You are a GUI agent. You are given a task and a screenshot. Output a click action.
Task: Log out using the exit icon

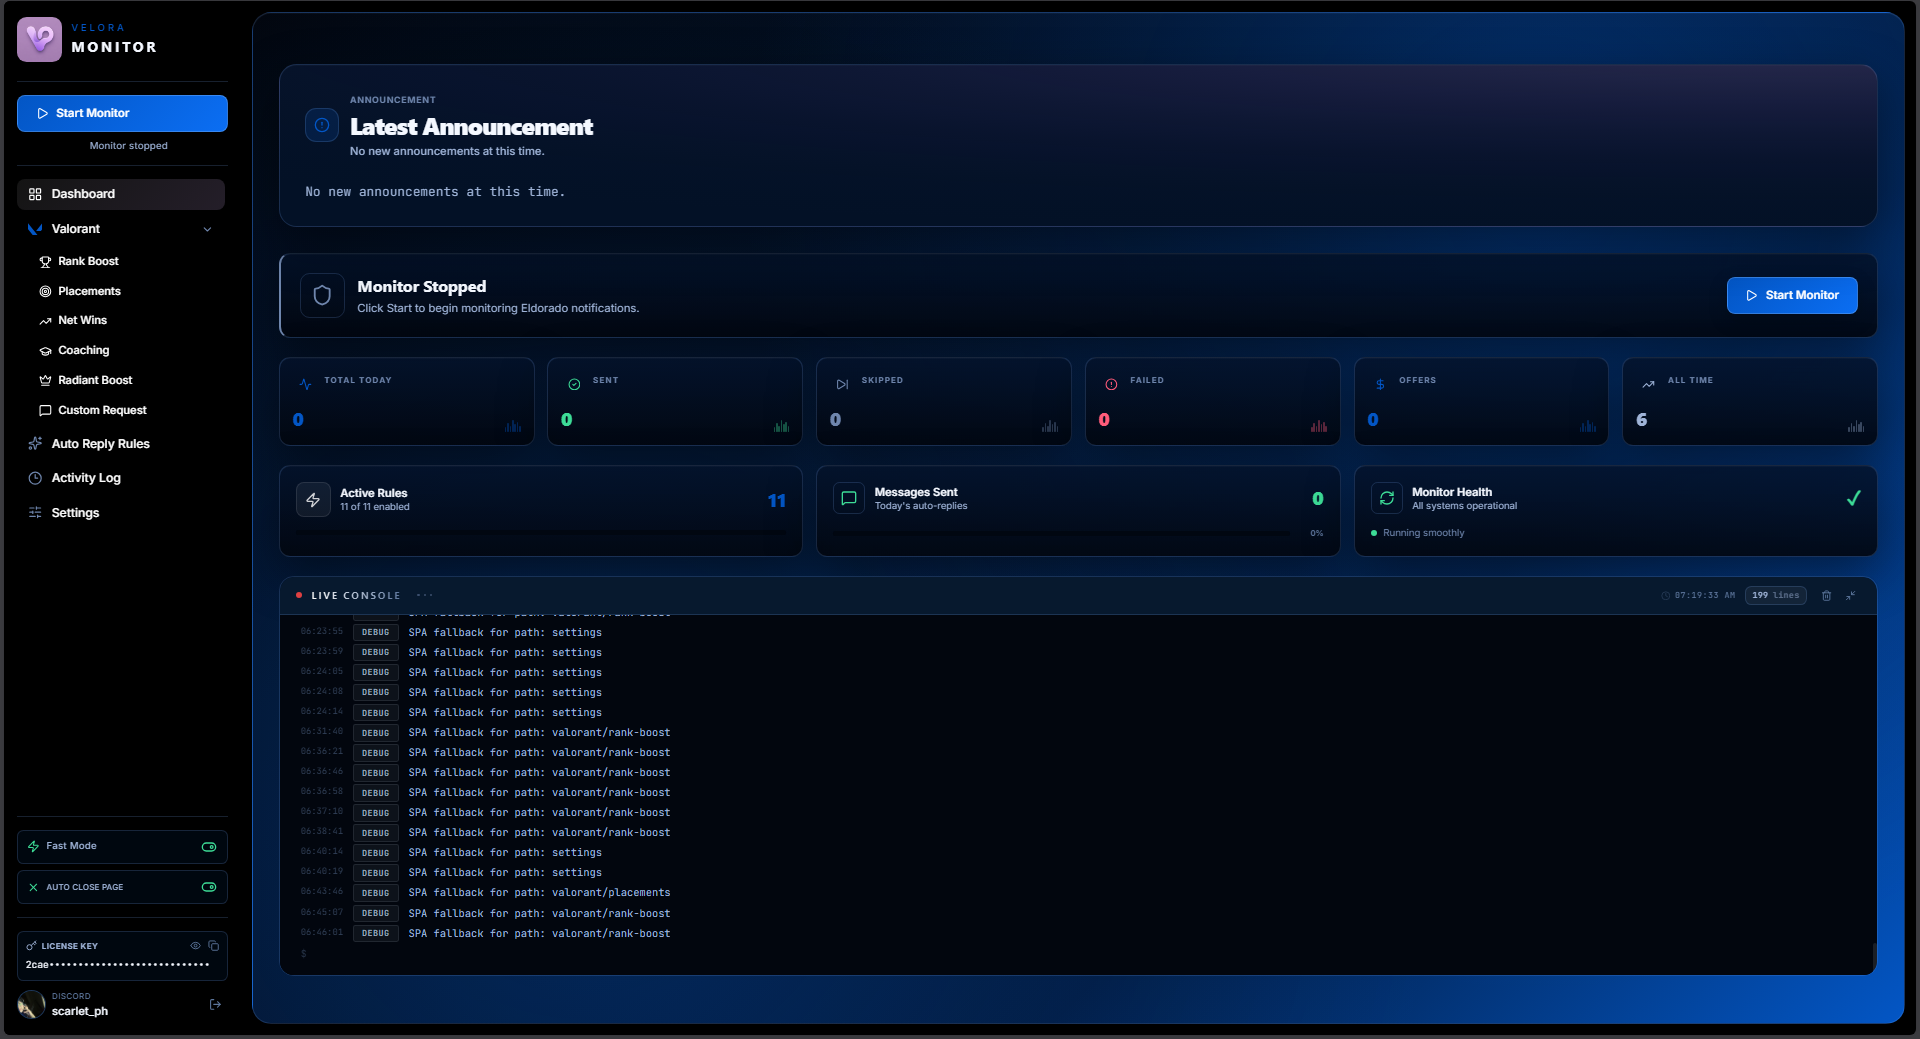tap(215, 1004)
